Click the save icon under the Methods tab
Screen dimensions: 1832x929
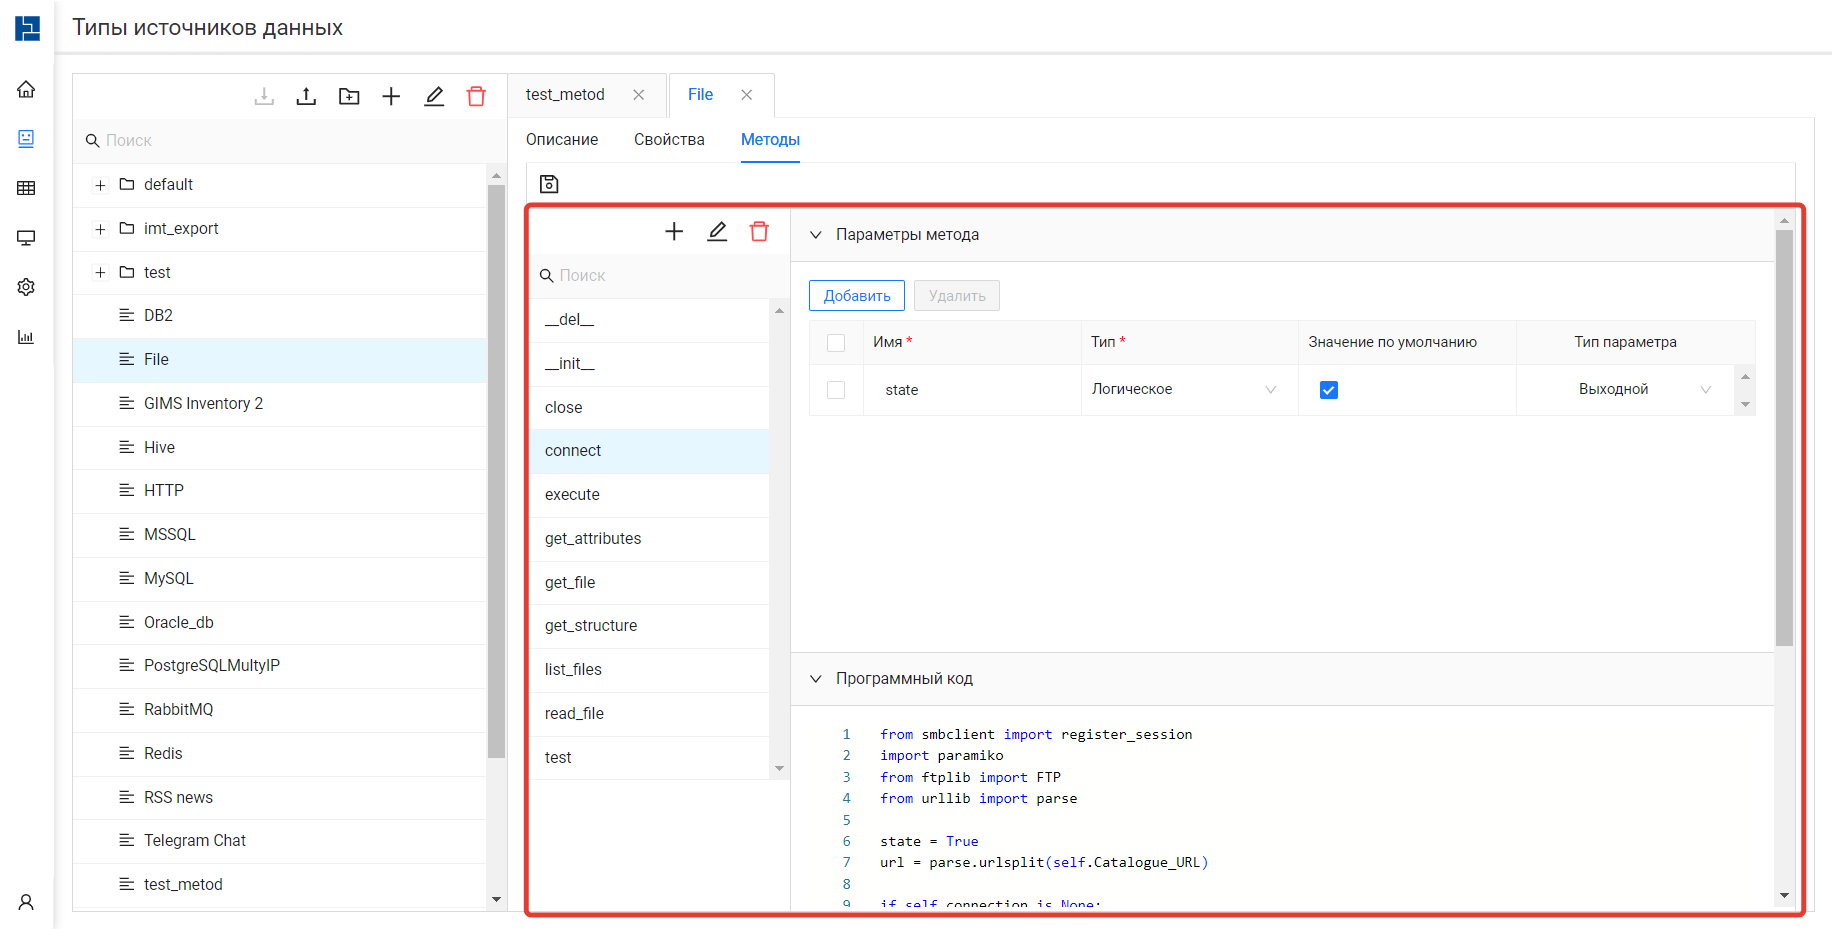[x=549, y=184]
